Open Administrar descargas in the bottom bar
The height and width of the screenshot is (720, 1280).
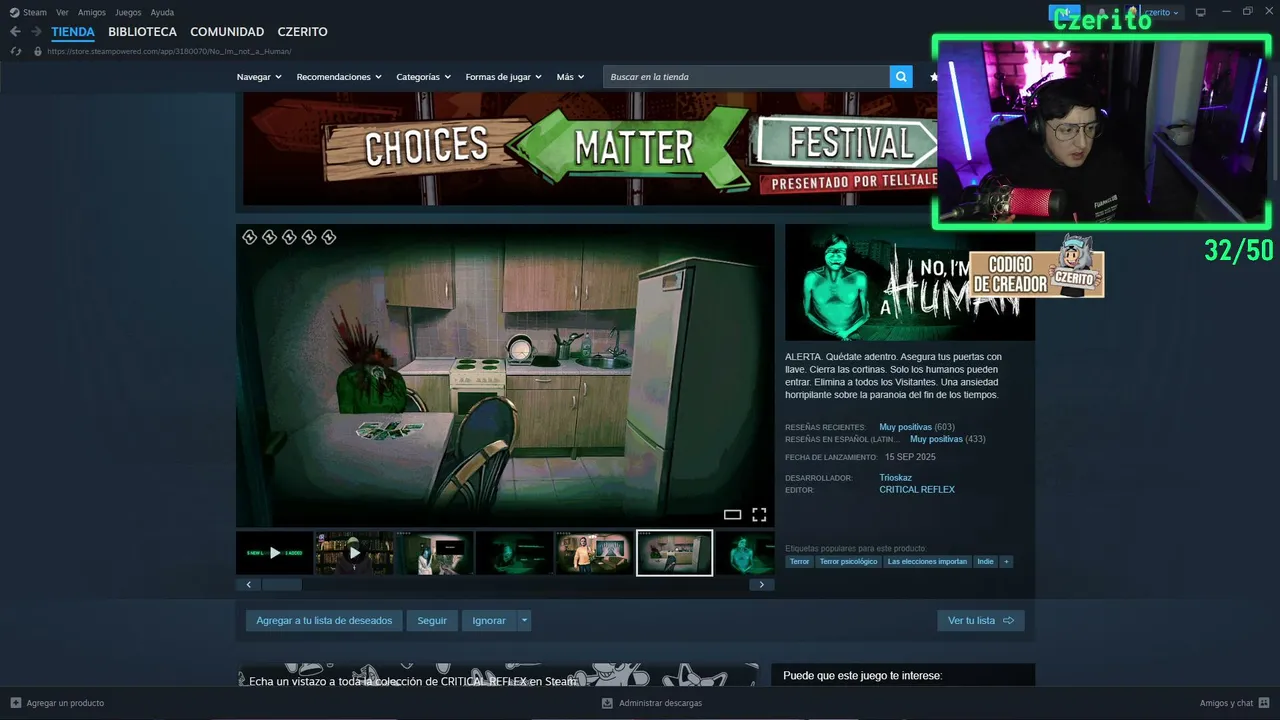(x=660, y=703)
